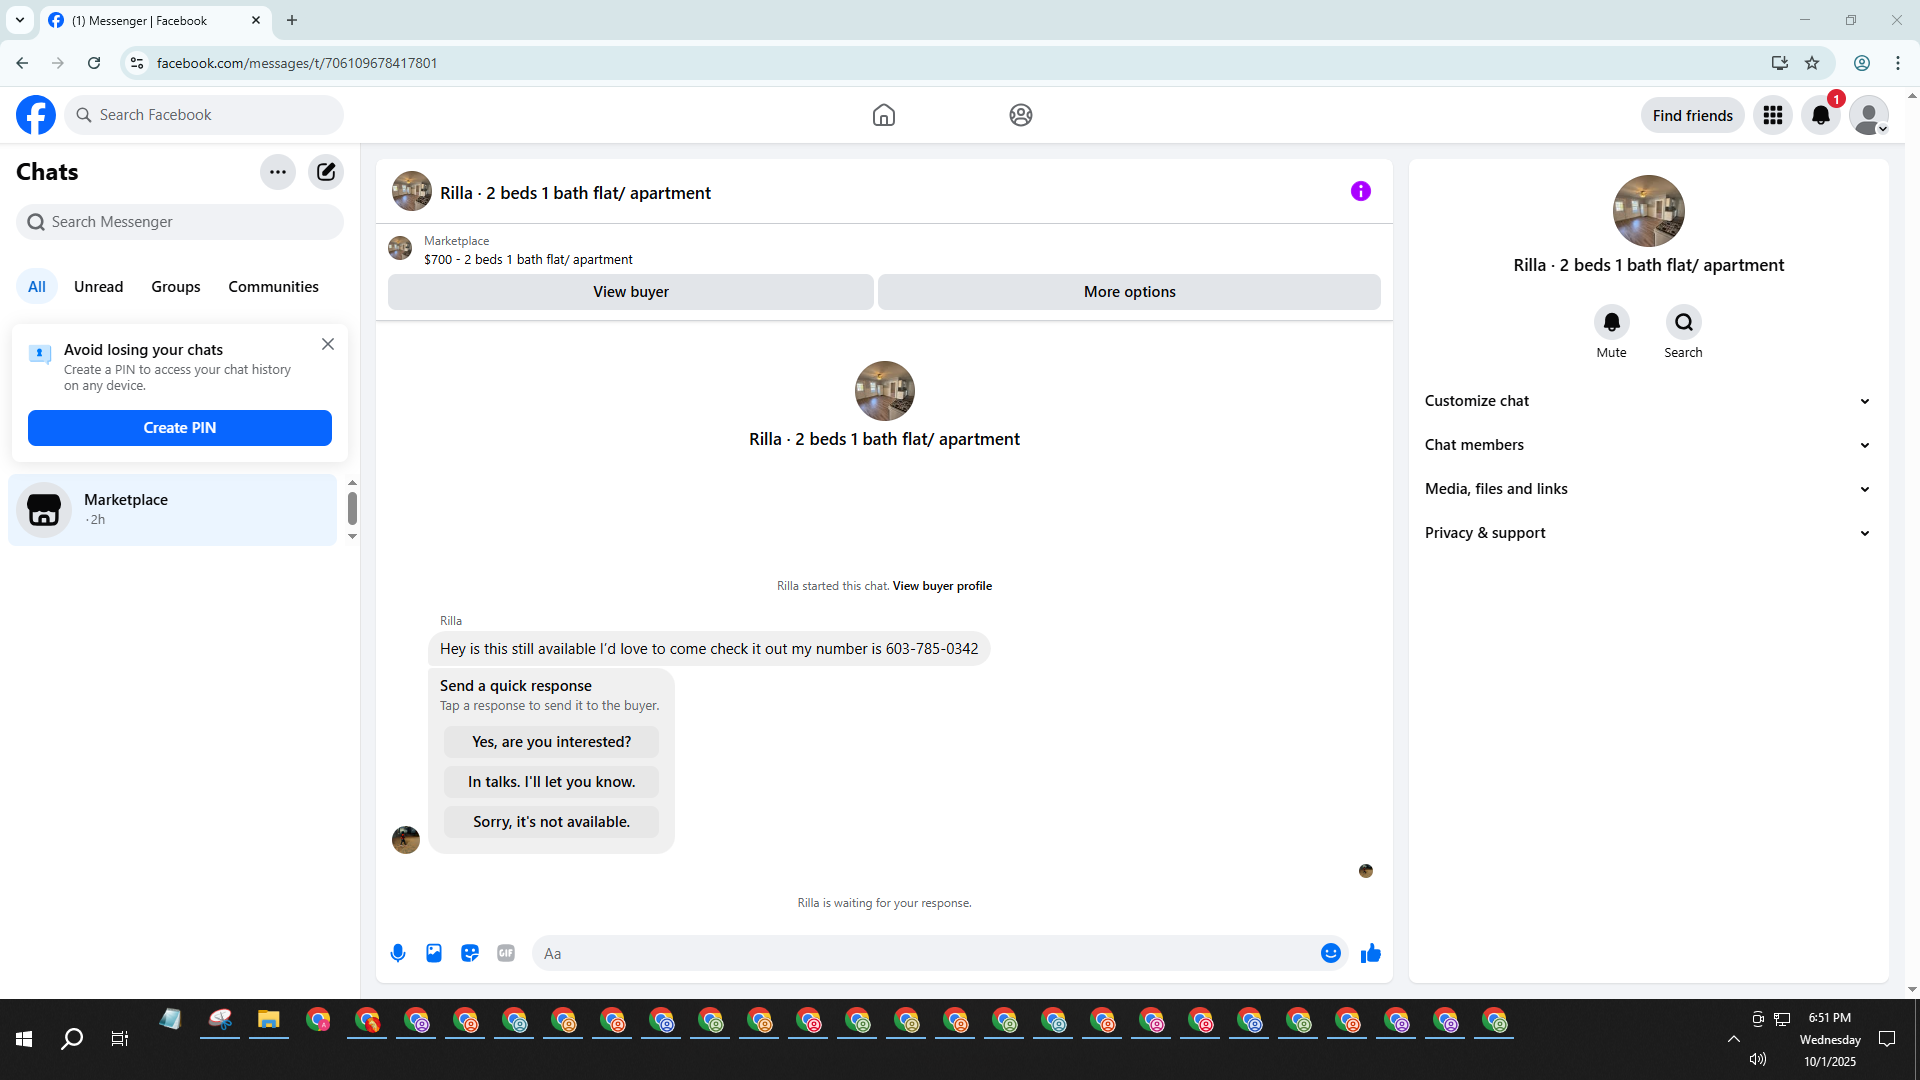Focus the Search Messenger field
This screenshot has width=1920, height=1080.
[x=180, y=222]
